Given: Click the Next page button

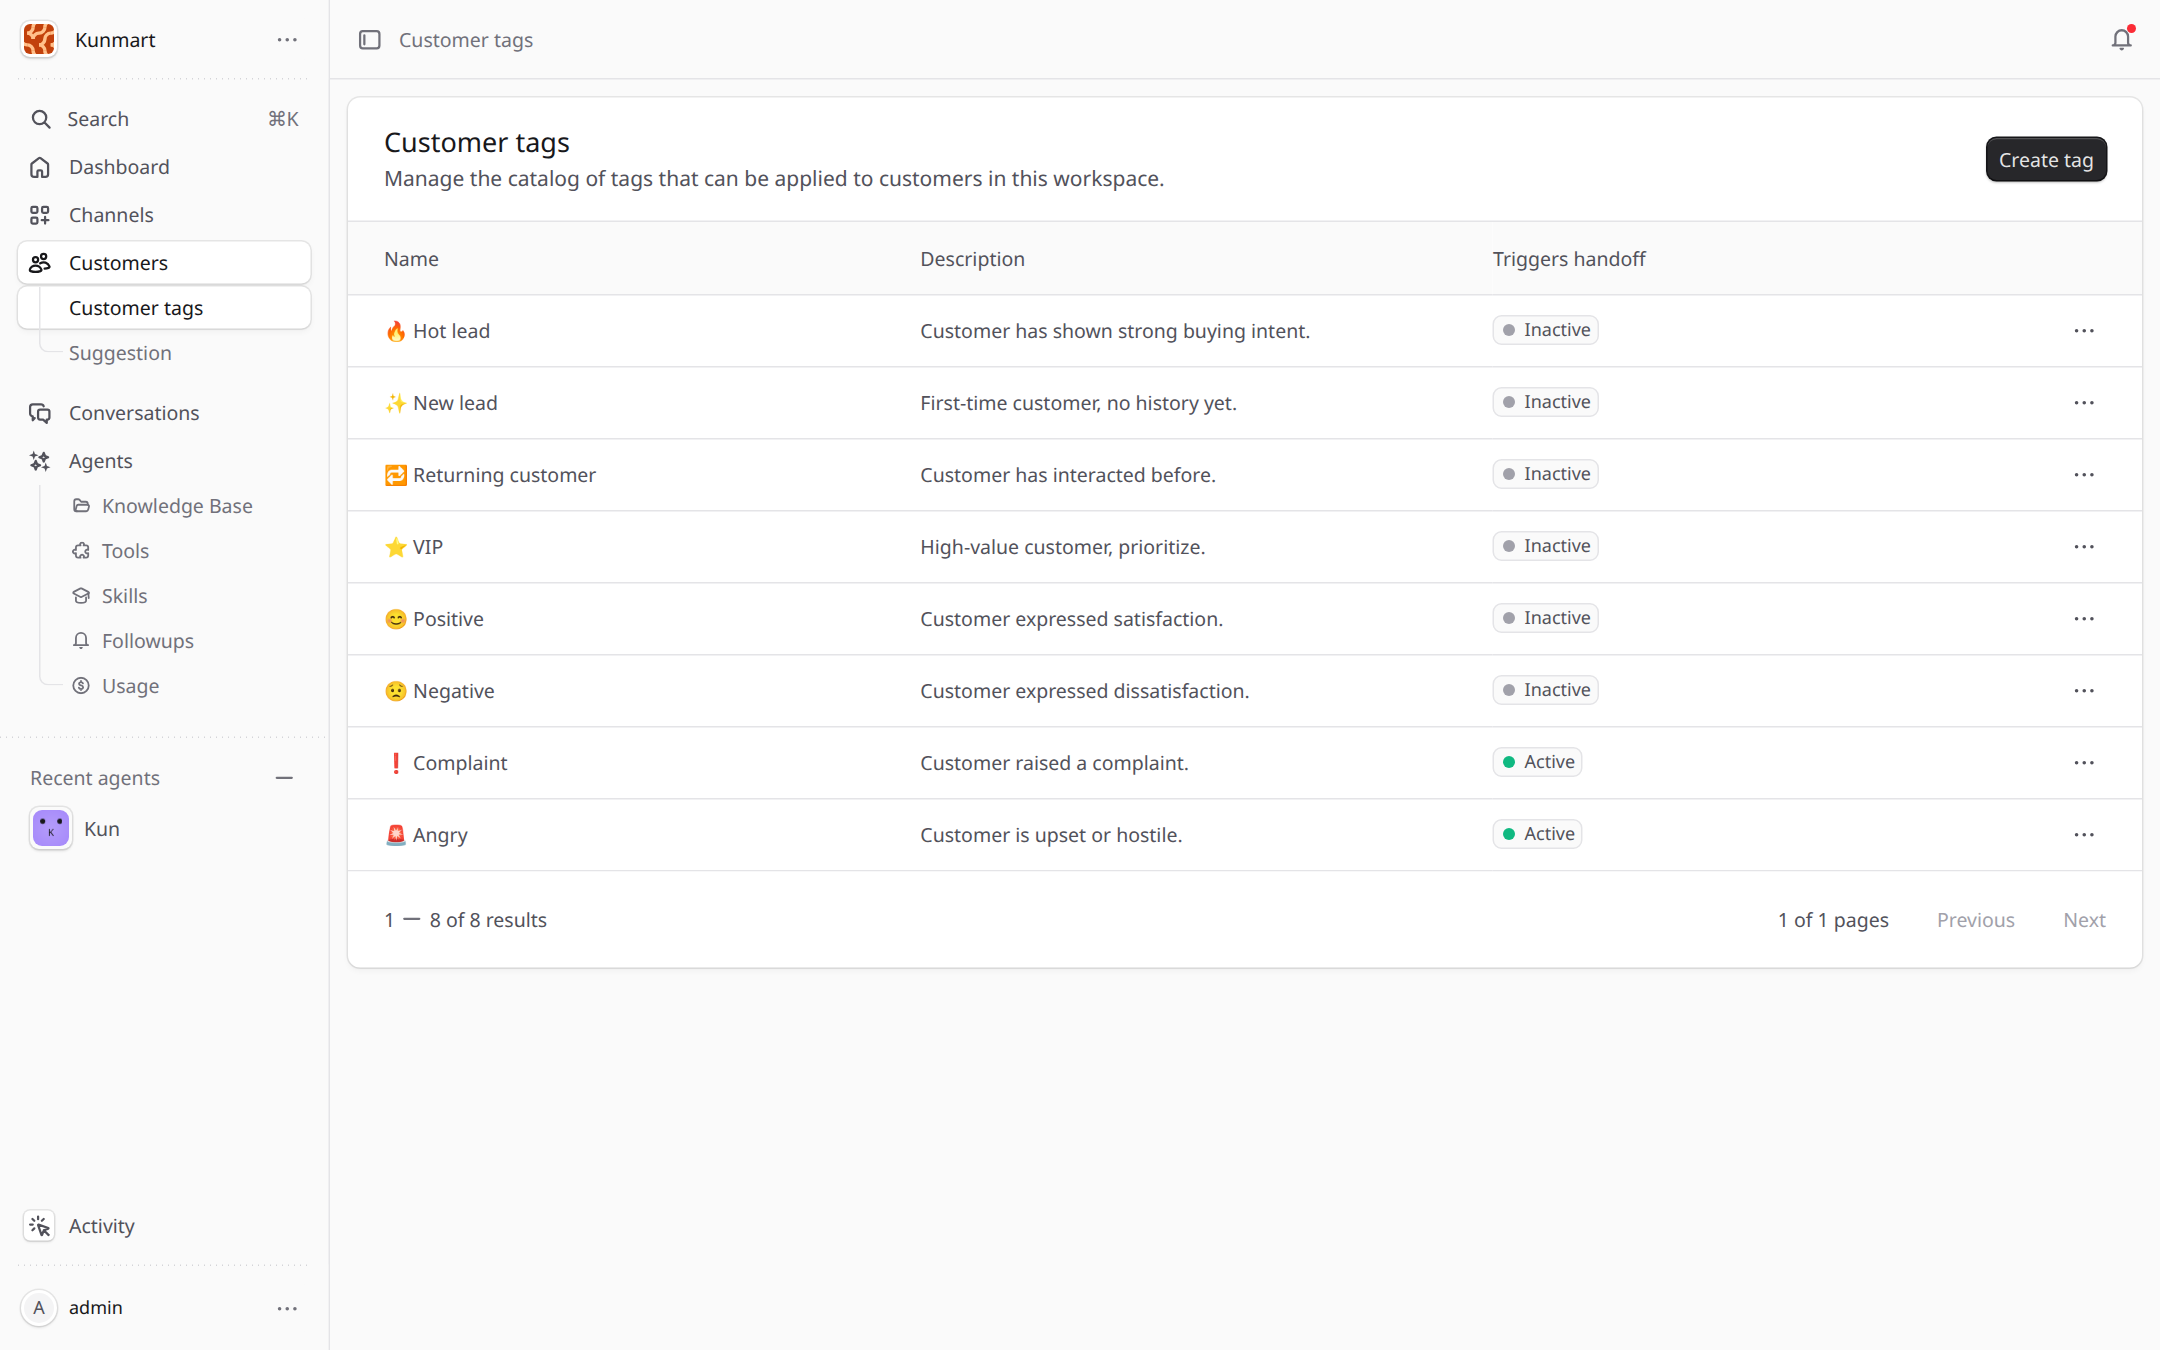Looking at the screenshot, I should 2084,920.
